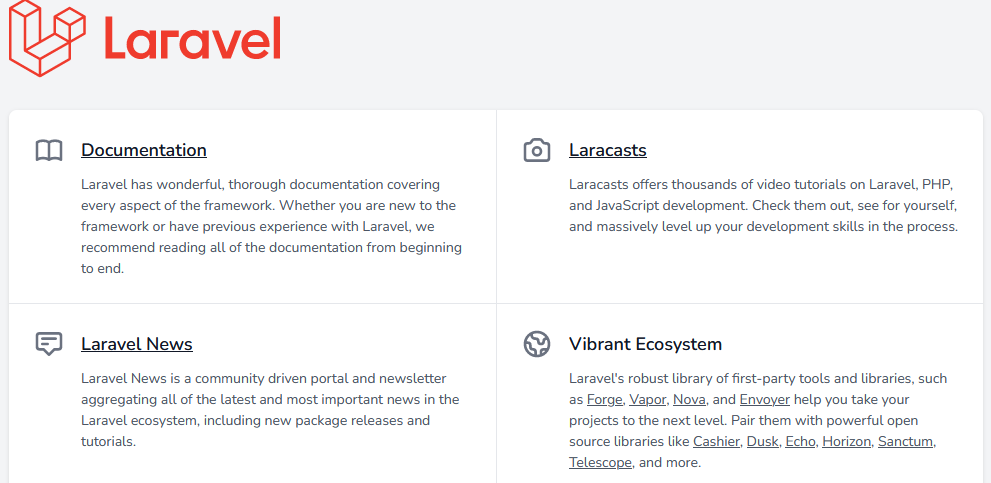Open the Sanctum library link
The width and height of the screenshot is (991, 483).
click(905, 442)
